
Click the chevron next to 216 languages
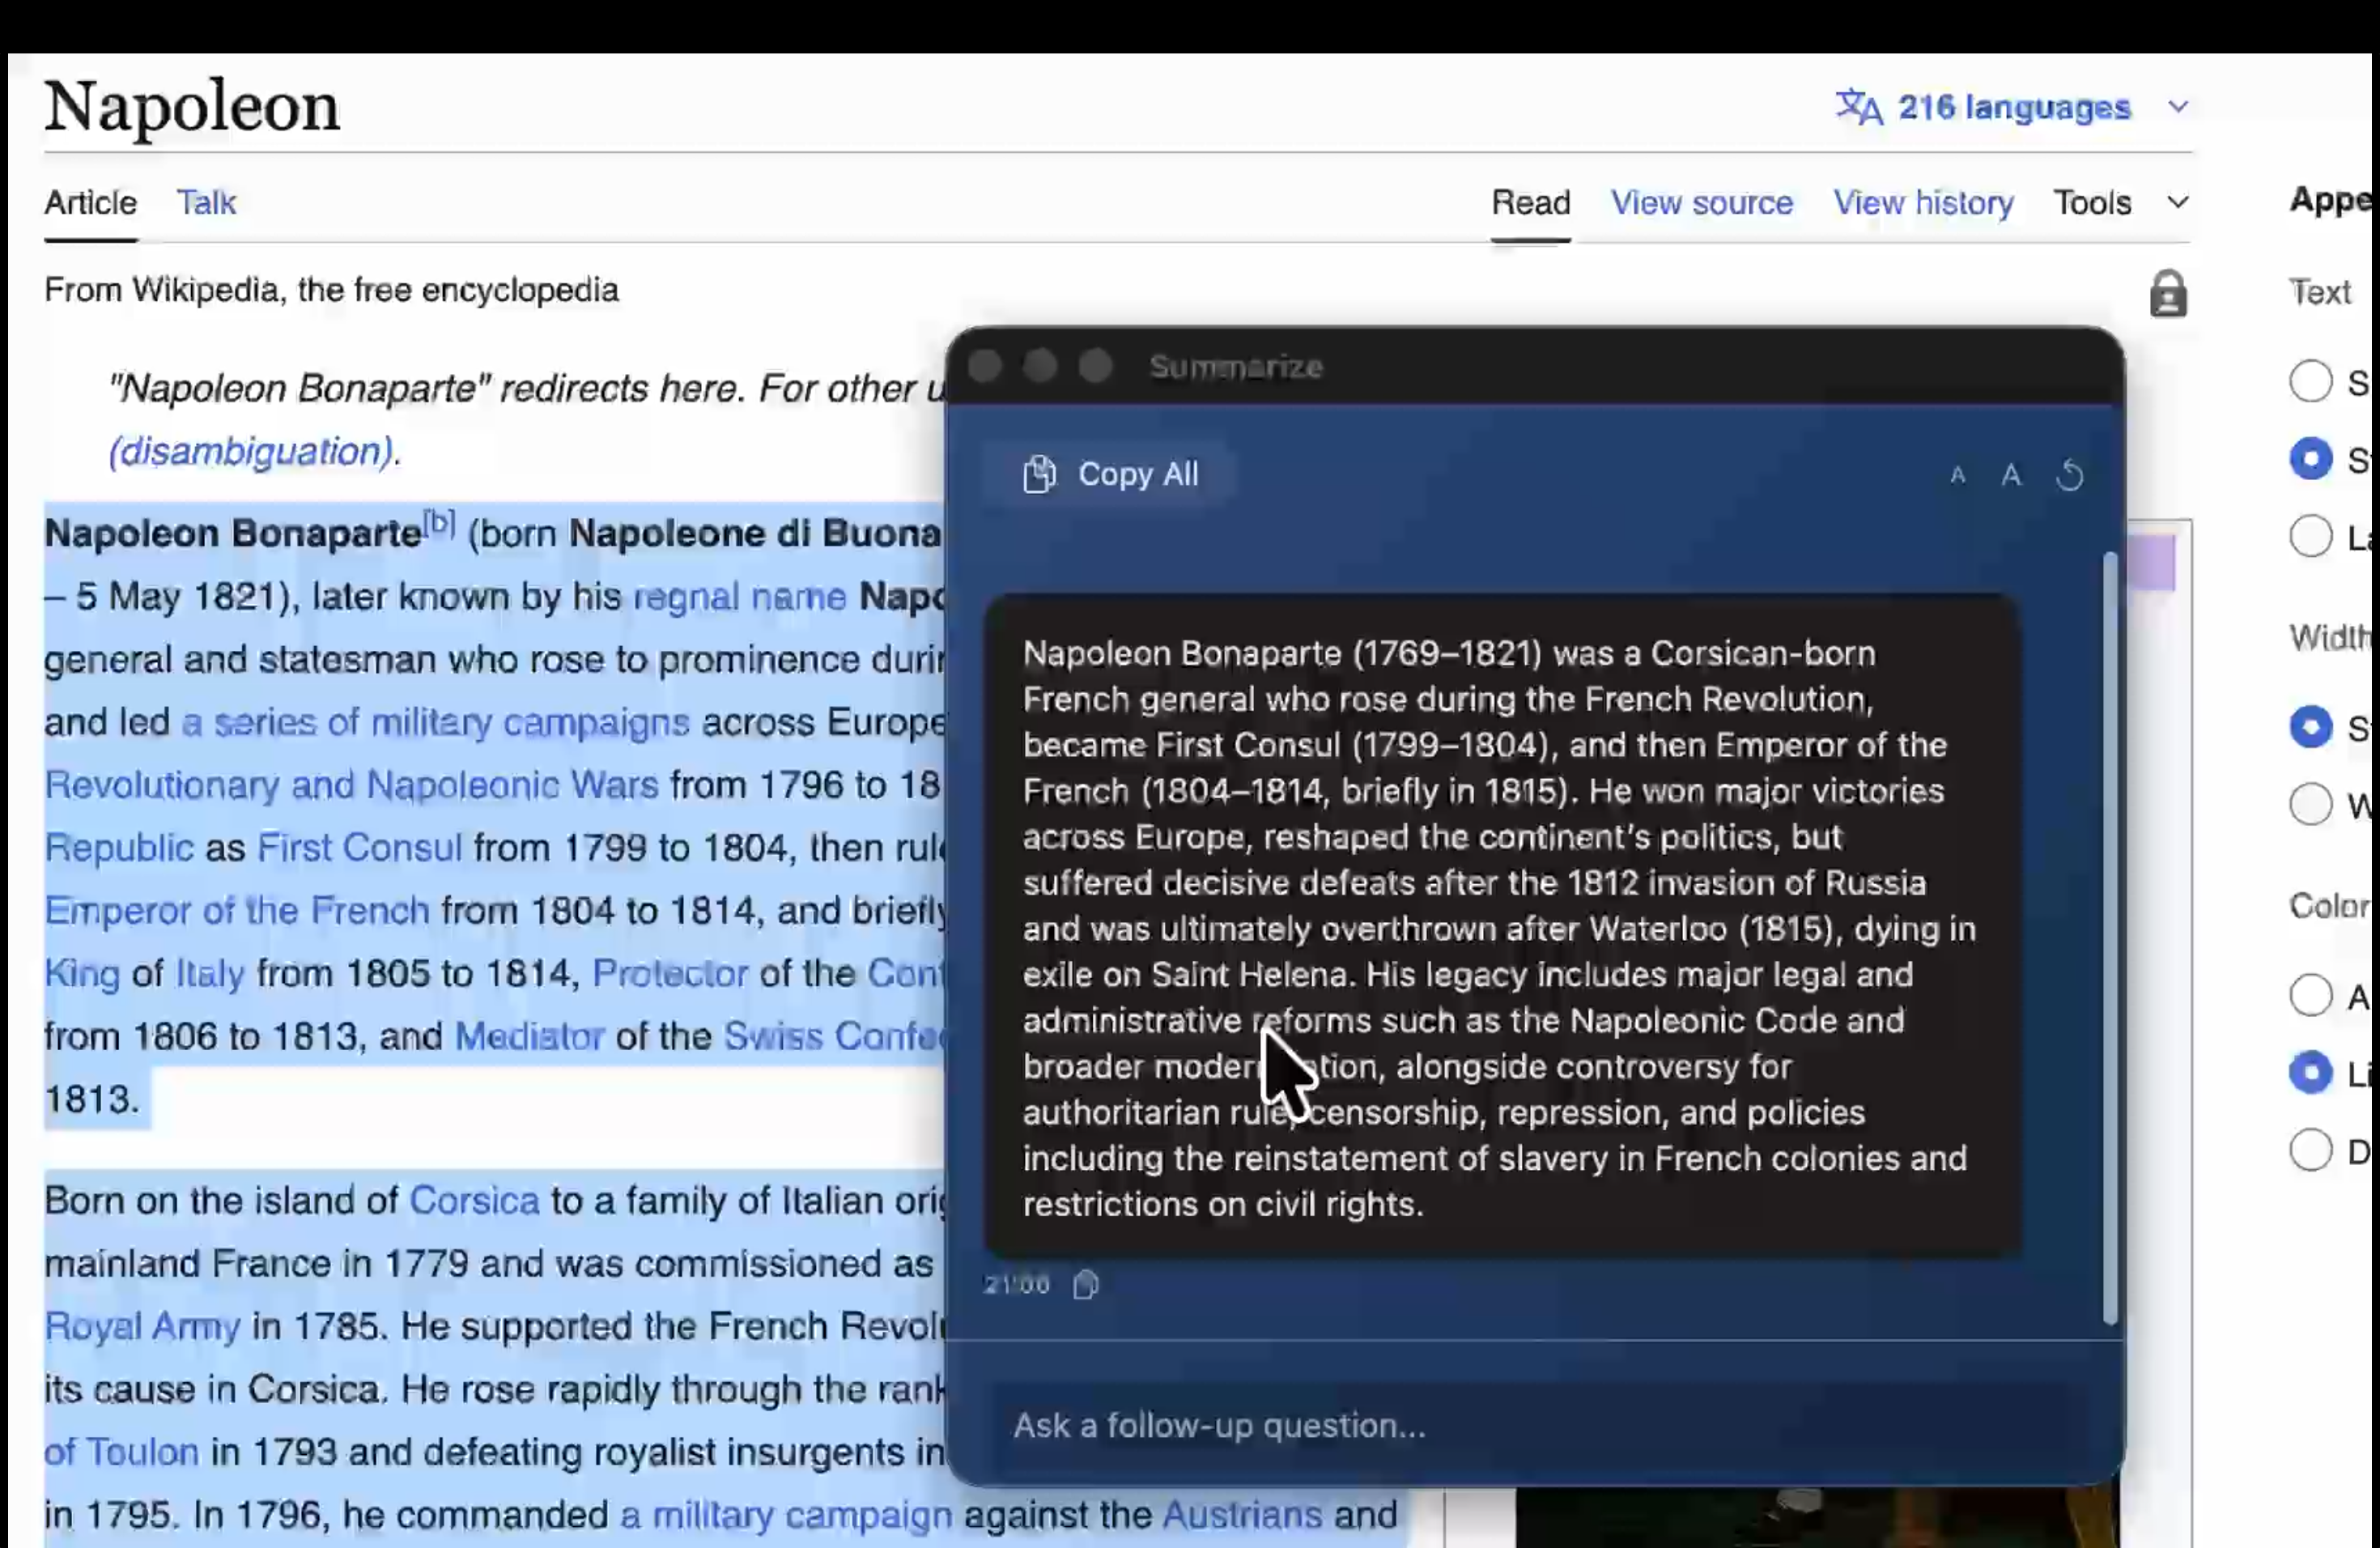(2178, 107)
